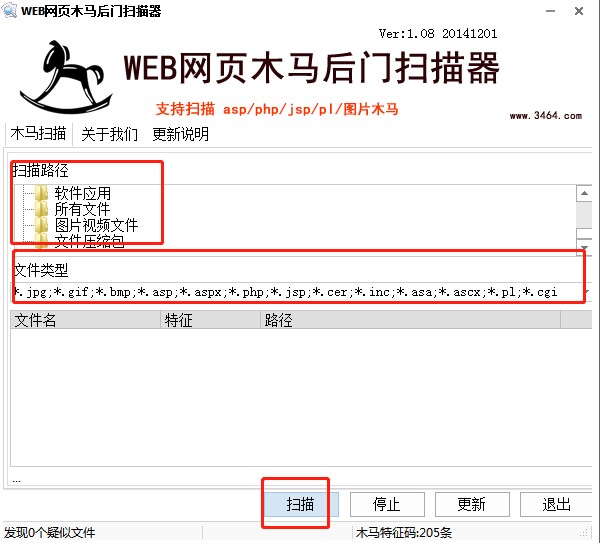Click status text 发现0个疑似文件

pos(50,533)
